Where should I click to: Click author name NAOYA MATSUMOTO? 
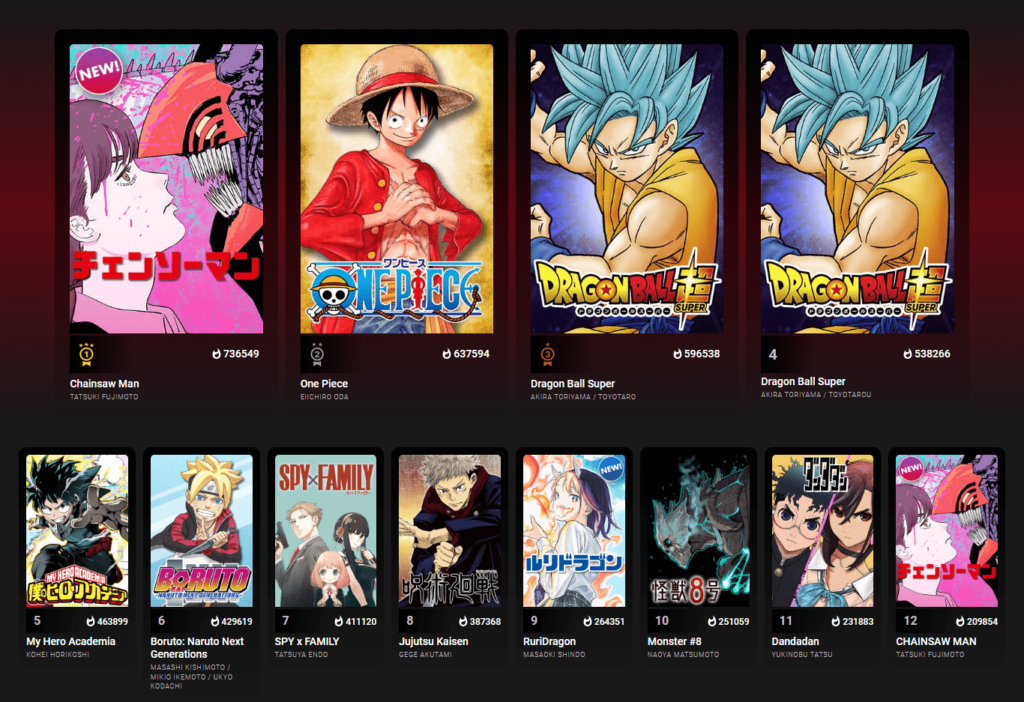tap(683, 654)
